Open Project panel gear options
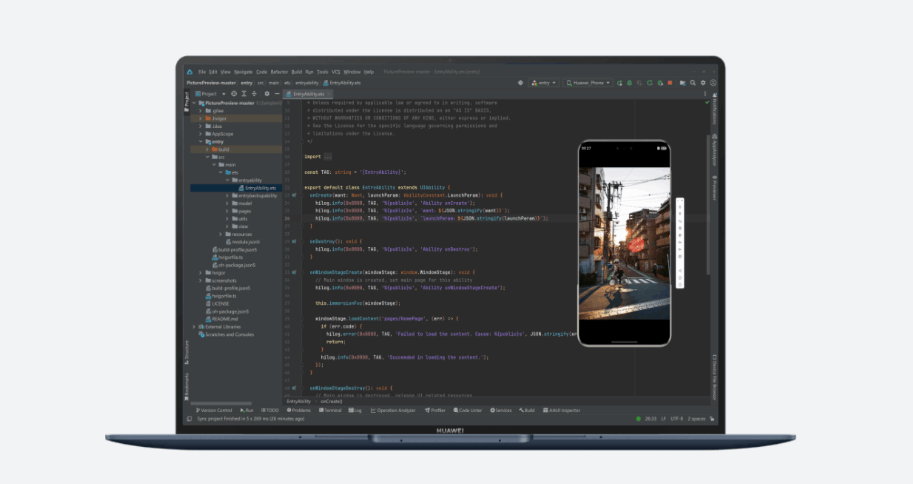913x484 pixels. pyautogui.click(x=267, y=94)
